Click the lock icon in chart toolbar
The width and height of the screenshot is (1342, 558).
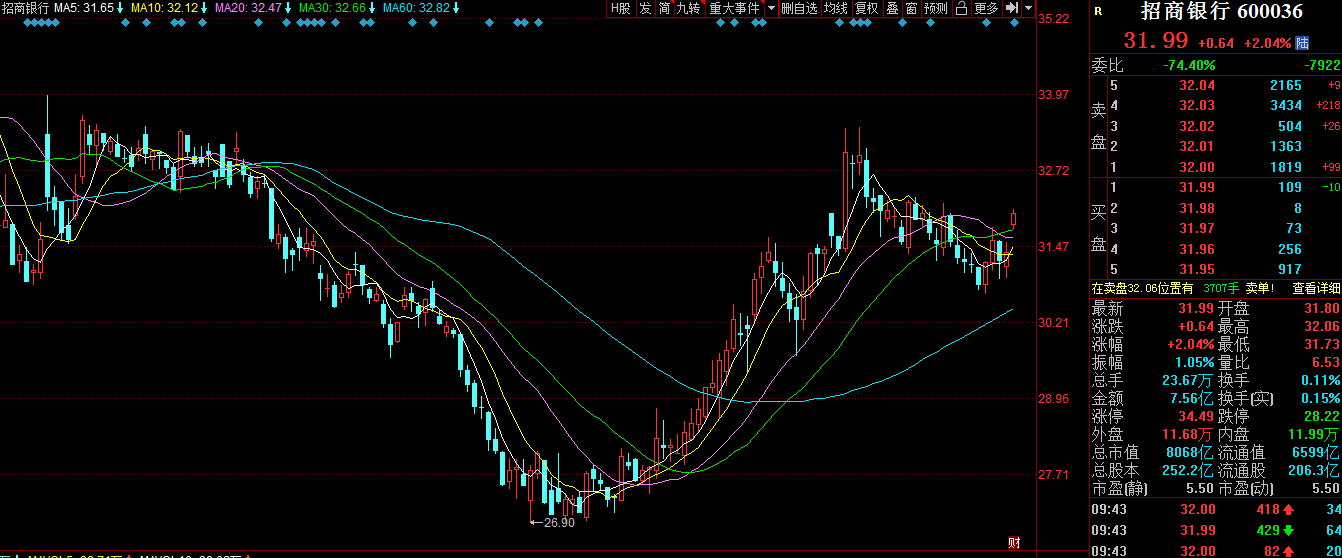click(961, 8)
